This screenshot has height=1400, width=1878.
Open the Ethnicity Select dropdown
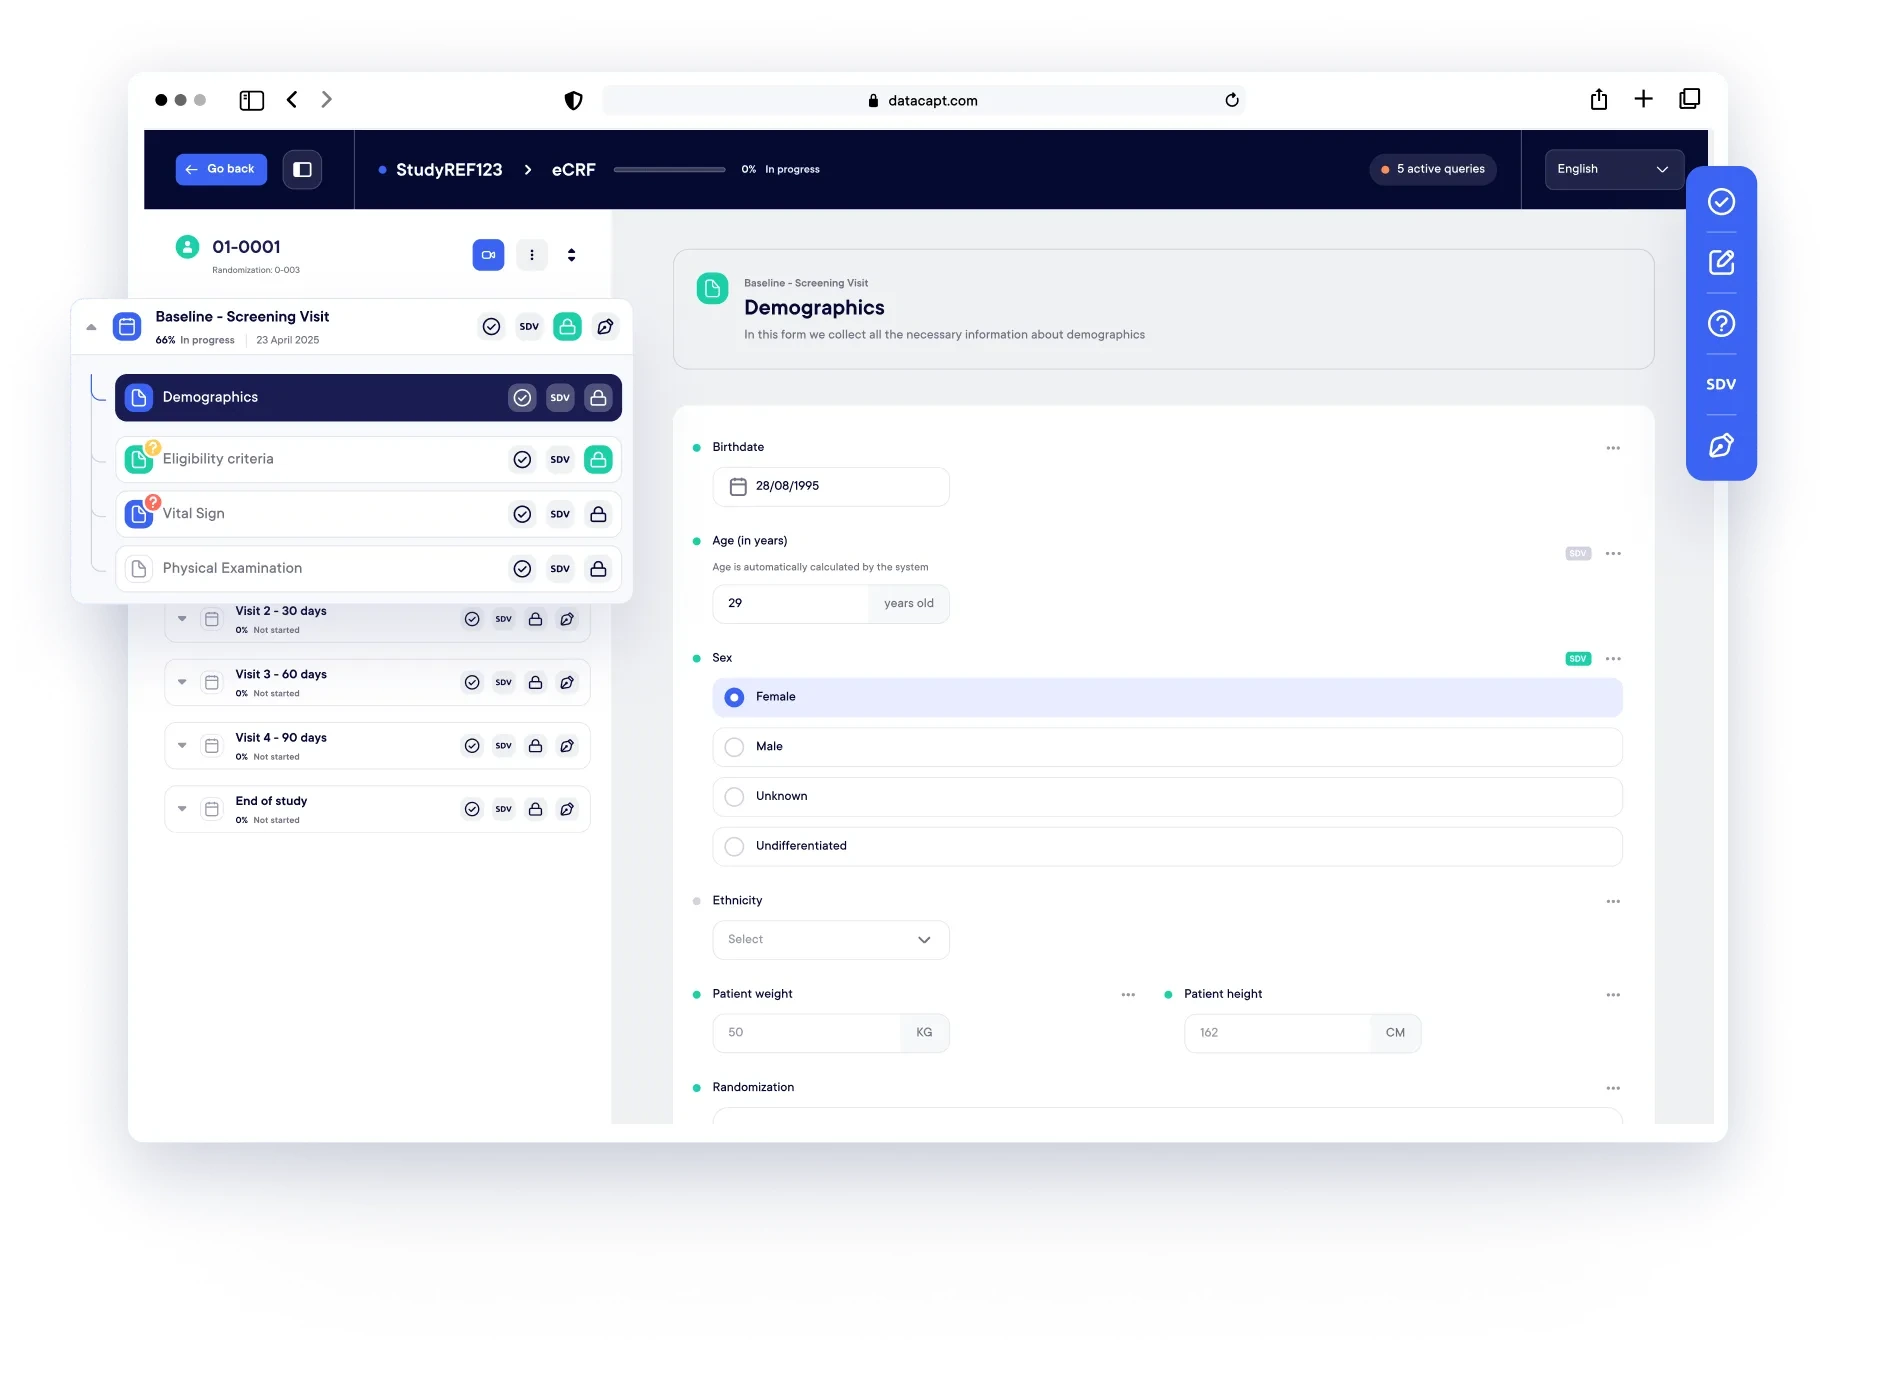(x=831, y=940)
